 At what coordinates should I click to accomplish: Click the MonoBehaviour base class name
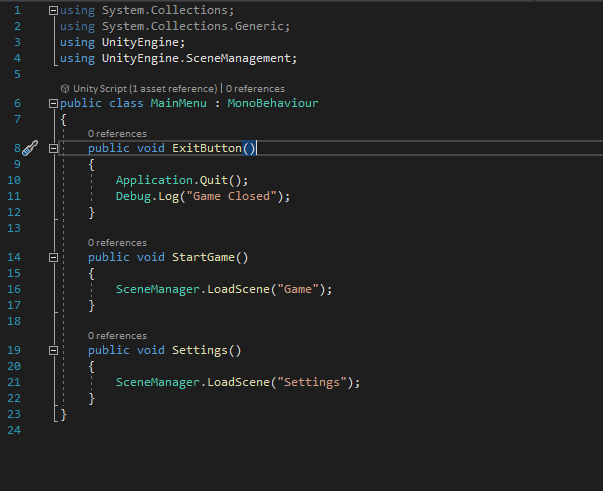click(x=272, y=103)
